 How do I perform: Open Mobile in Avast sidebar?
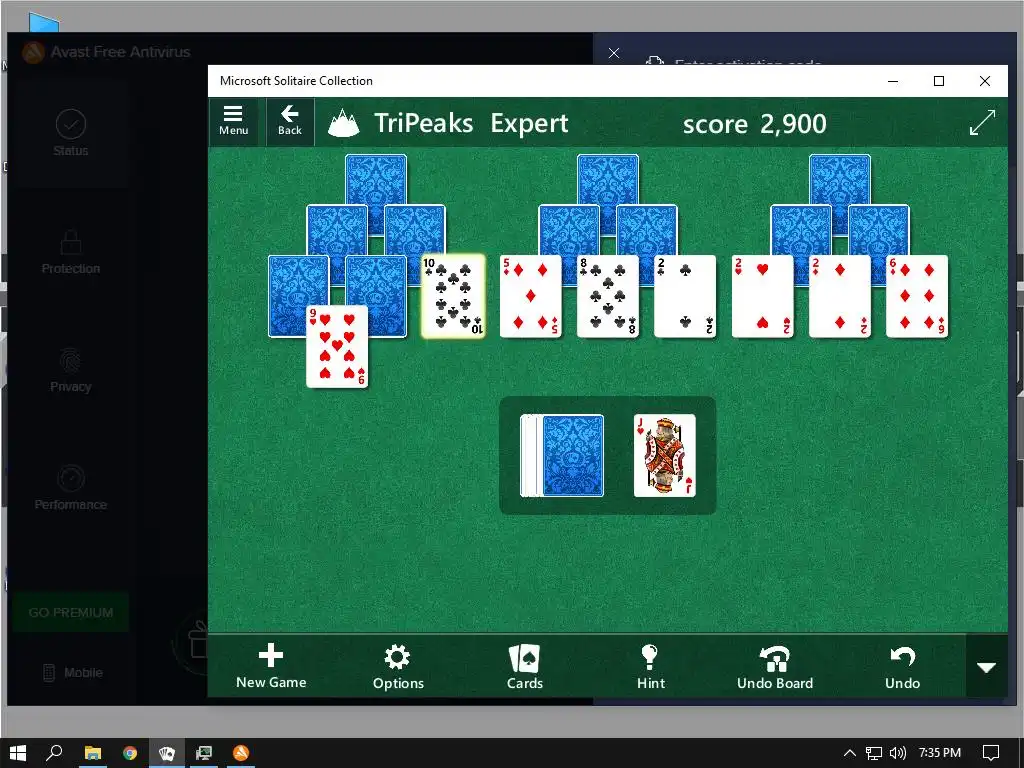click(x=73, y=672)
